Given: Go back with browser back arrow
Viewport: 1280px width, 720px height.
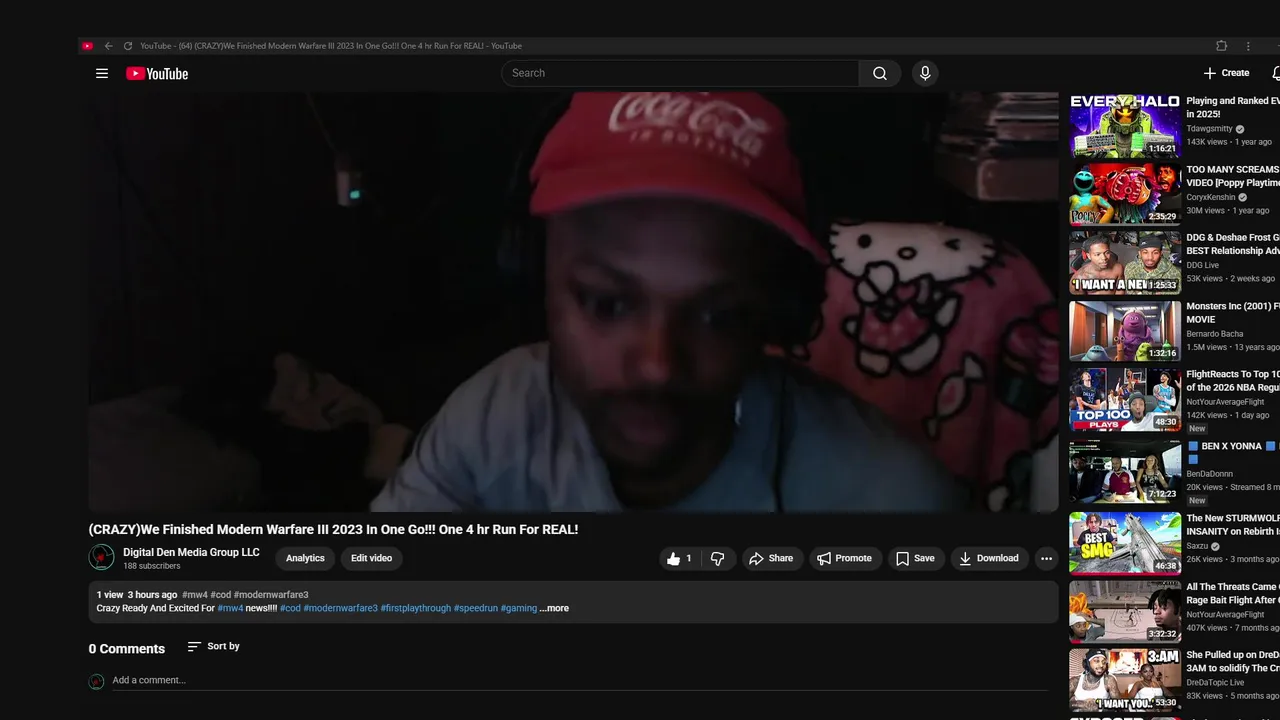Looking at the screenshot, I should click(109, 46).
